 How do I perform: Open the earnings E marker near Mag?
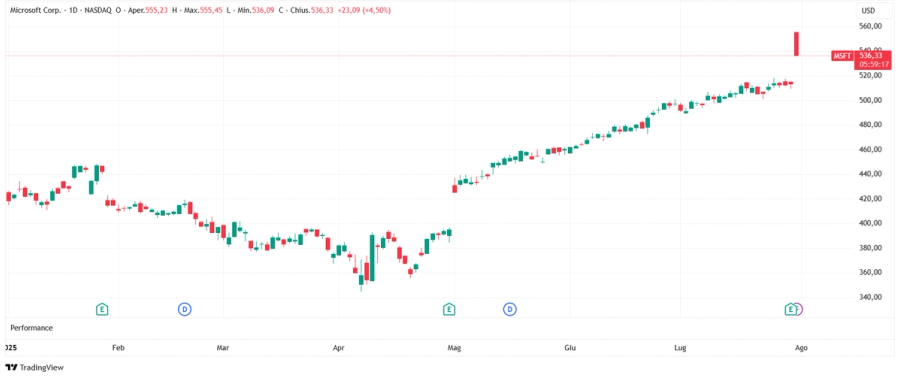coord(449,310)
